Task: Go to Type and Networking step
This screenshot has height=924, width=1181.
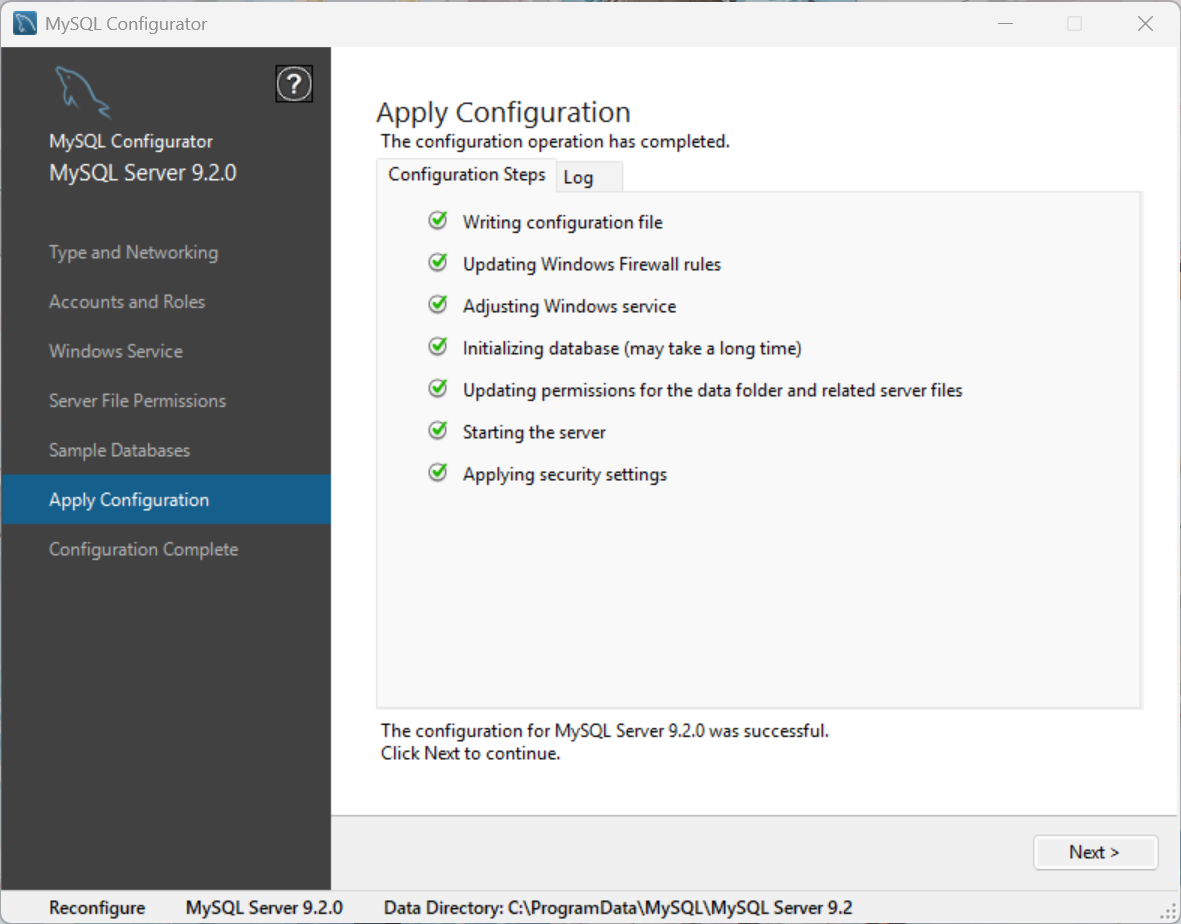Action: click(x=133, y=252)
